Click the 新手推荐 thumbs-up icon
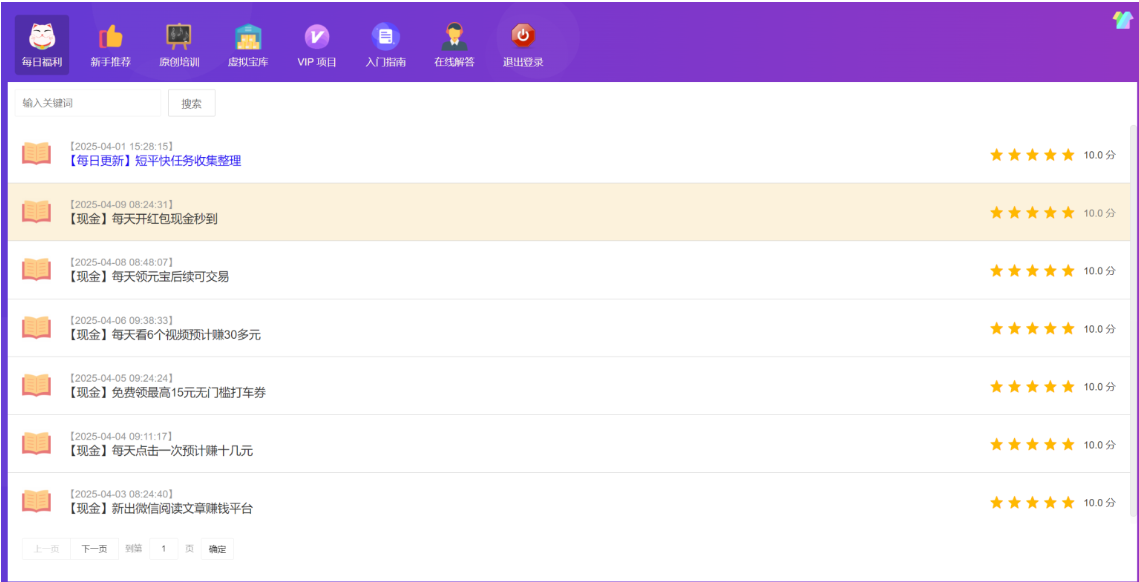 [x=110, y=38]
